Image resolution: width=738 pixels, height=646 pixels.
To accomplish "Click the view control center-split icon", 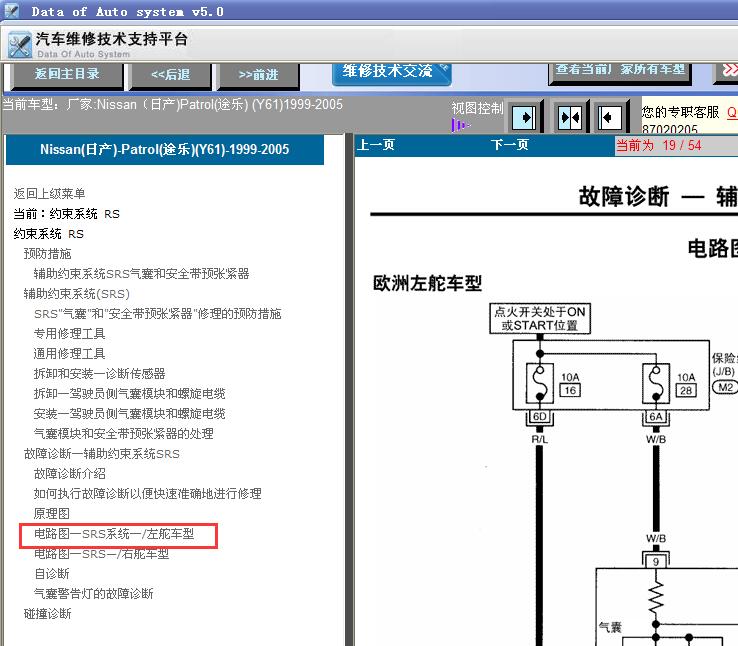I will pos(569,117).
